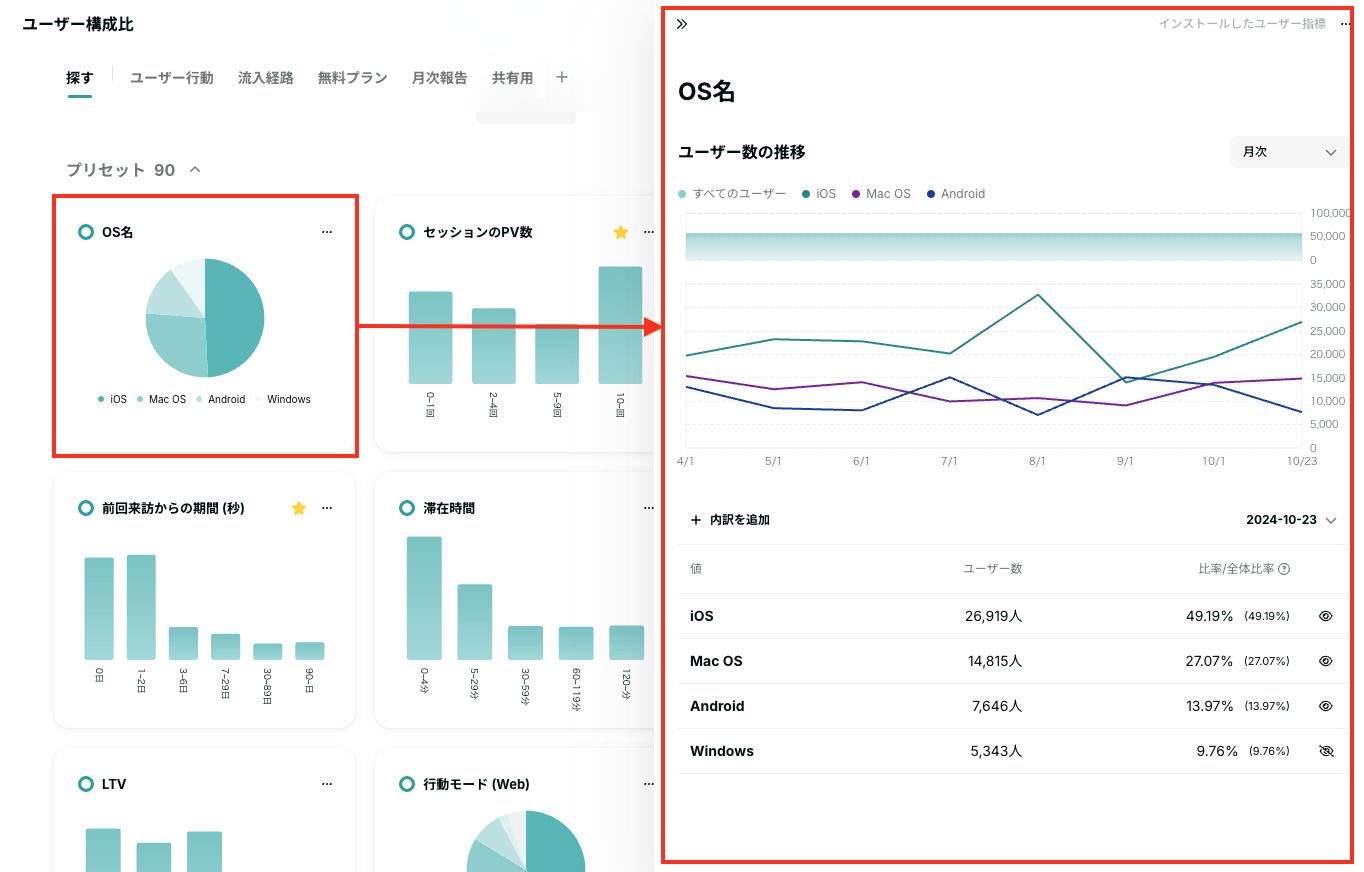Toggle すべてのユーザー series in chart legend
This screenshot has height=872, width=1364.
coord(732,194)
